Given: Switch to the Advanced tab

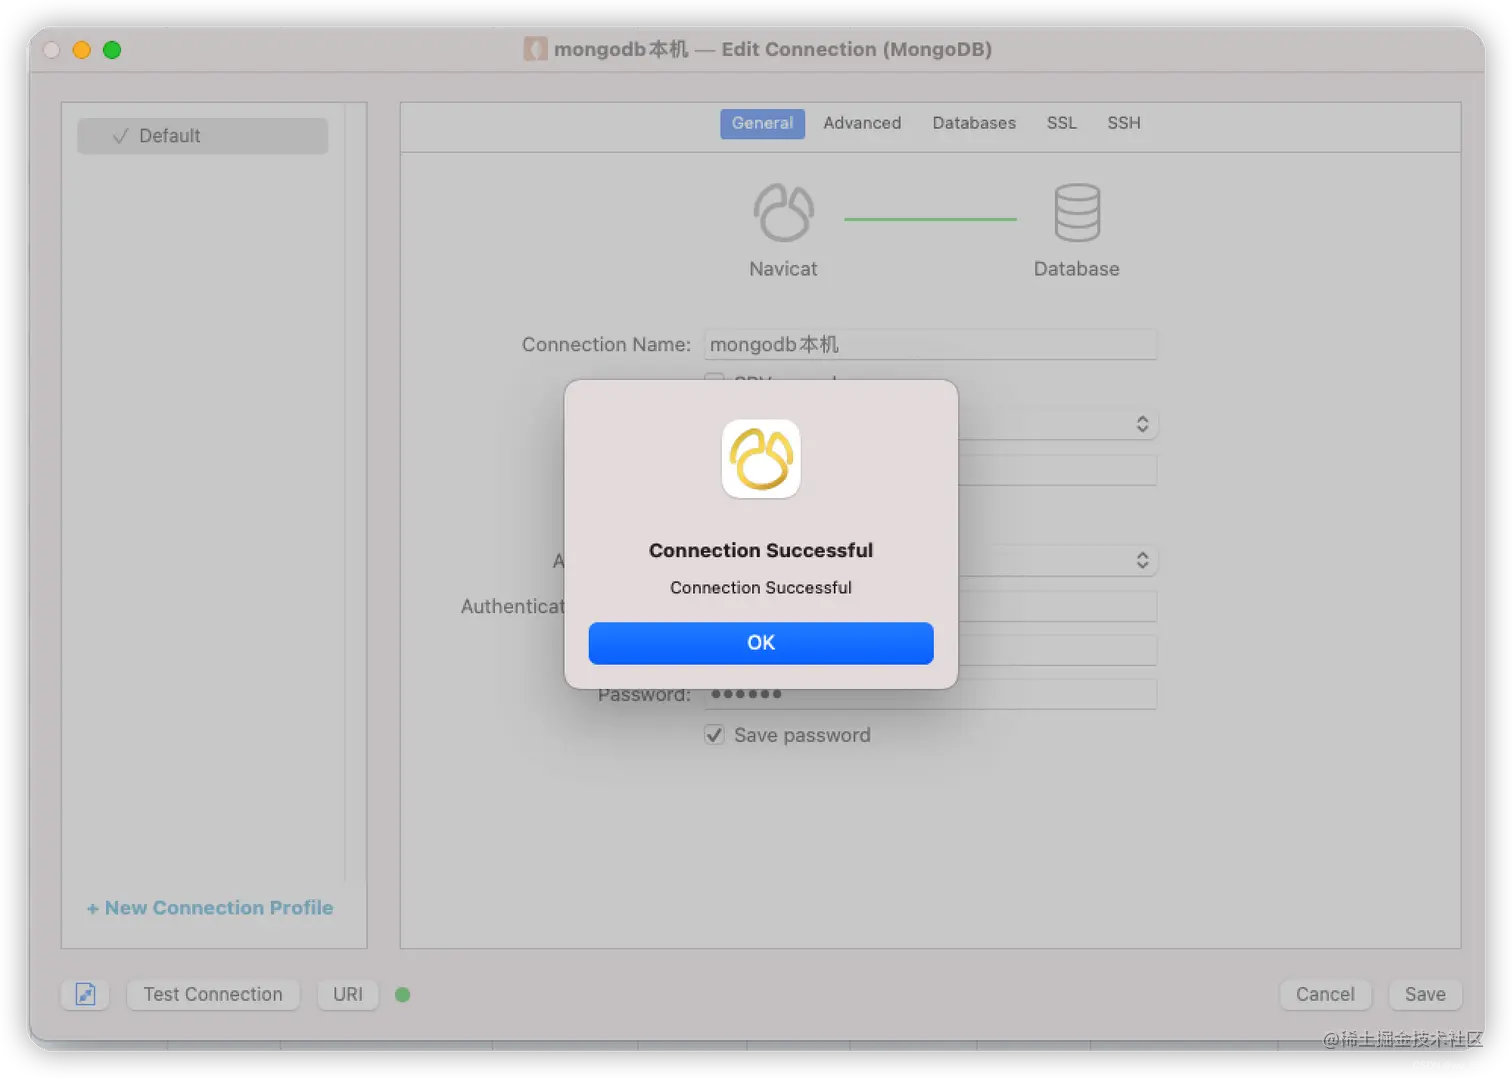Looking at the screenshot, I should point(862,123).
